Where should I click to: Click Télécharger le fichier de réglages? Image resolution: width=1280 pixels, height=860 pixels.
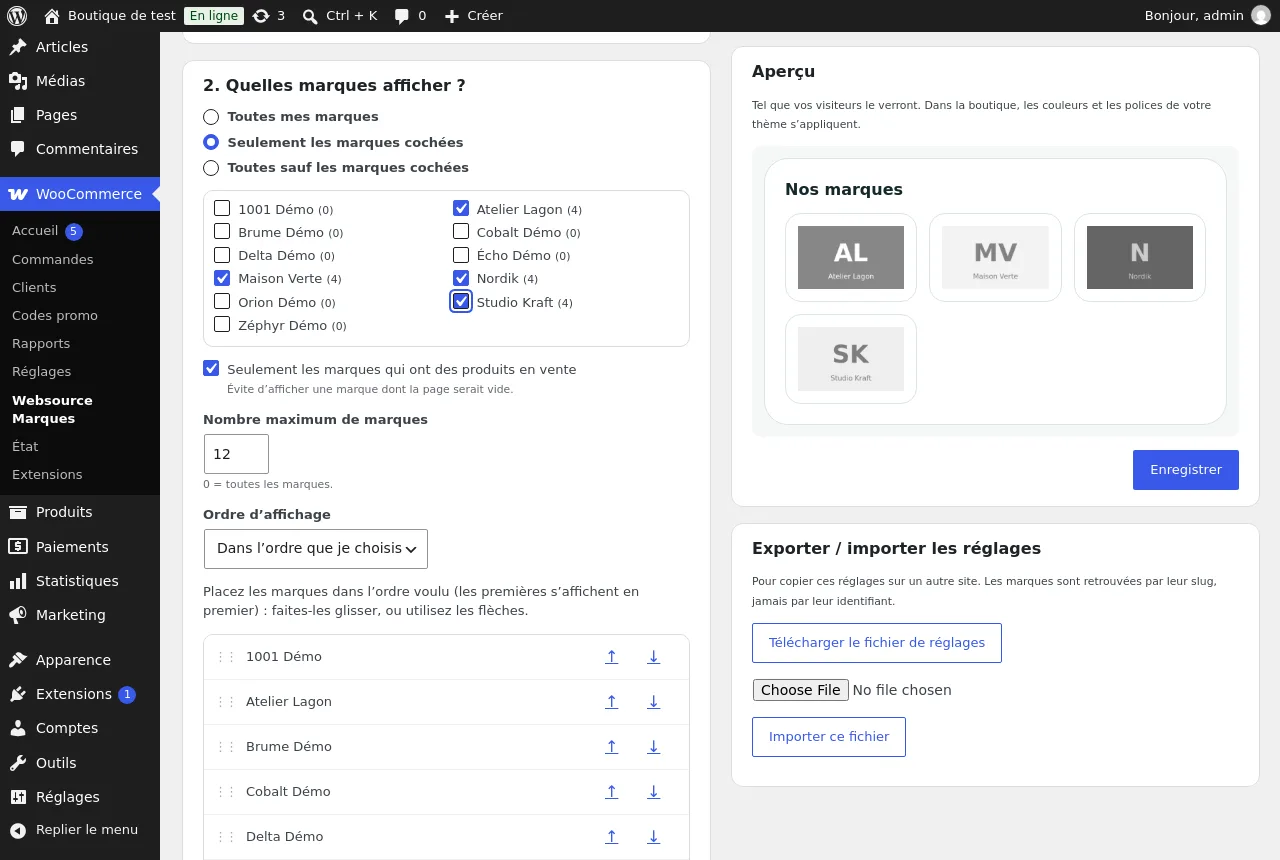877,643
